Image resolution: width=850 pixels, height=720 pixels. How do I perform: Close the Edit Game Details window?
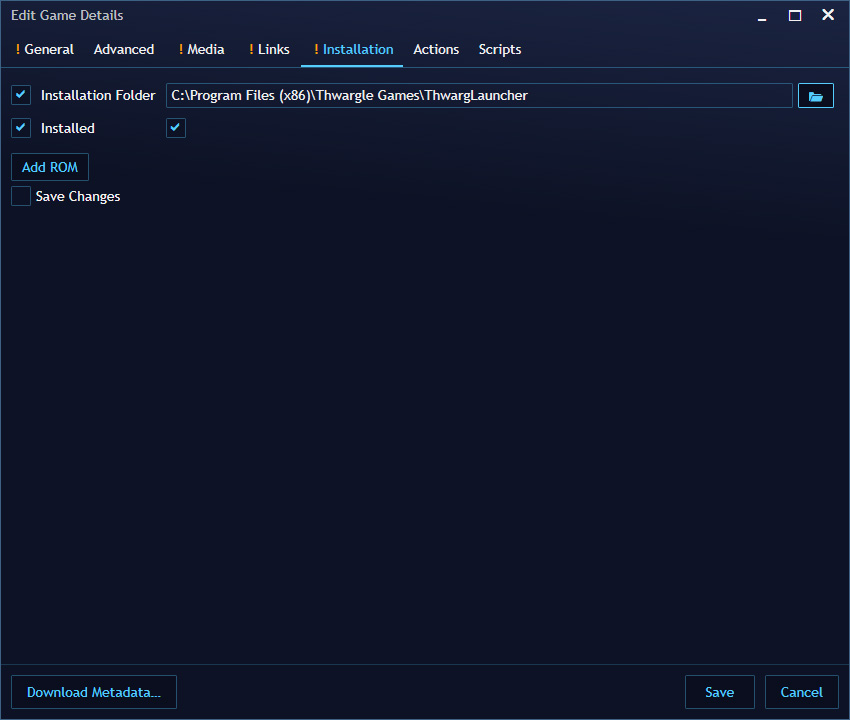pos(827,15)
